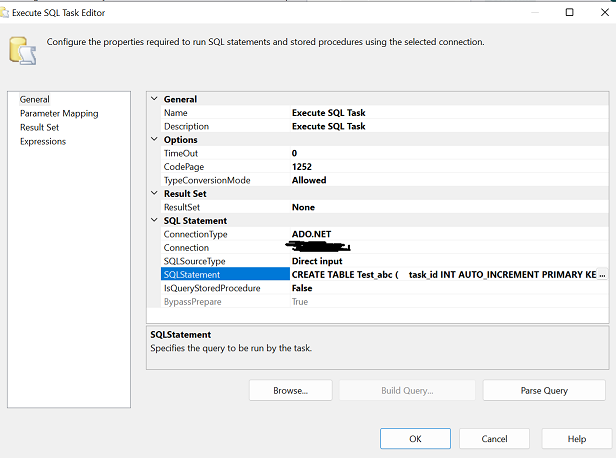Collapse the Options property section

153,140
